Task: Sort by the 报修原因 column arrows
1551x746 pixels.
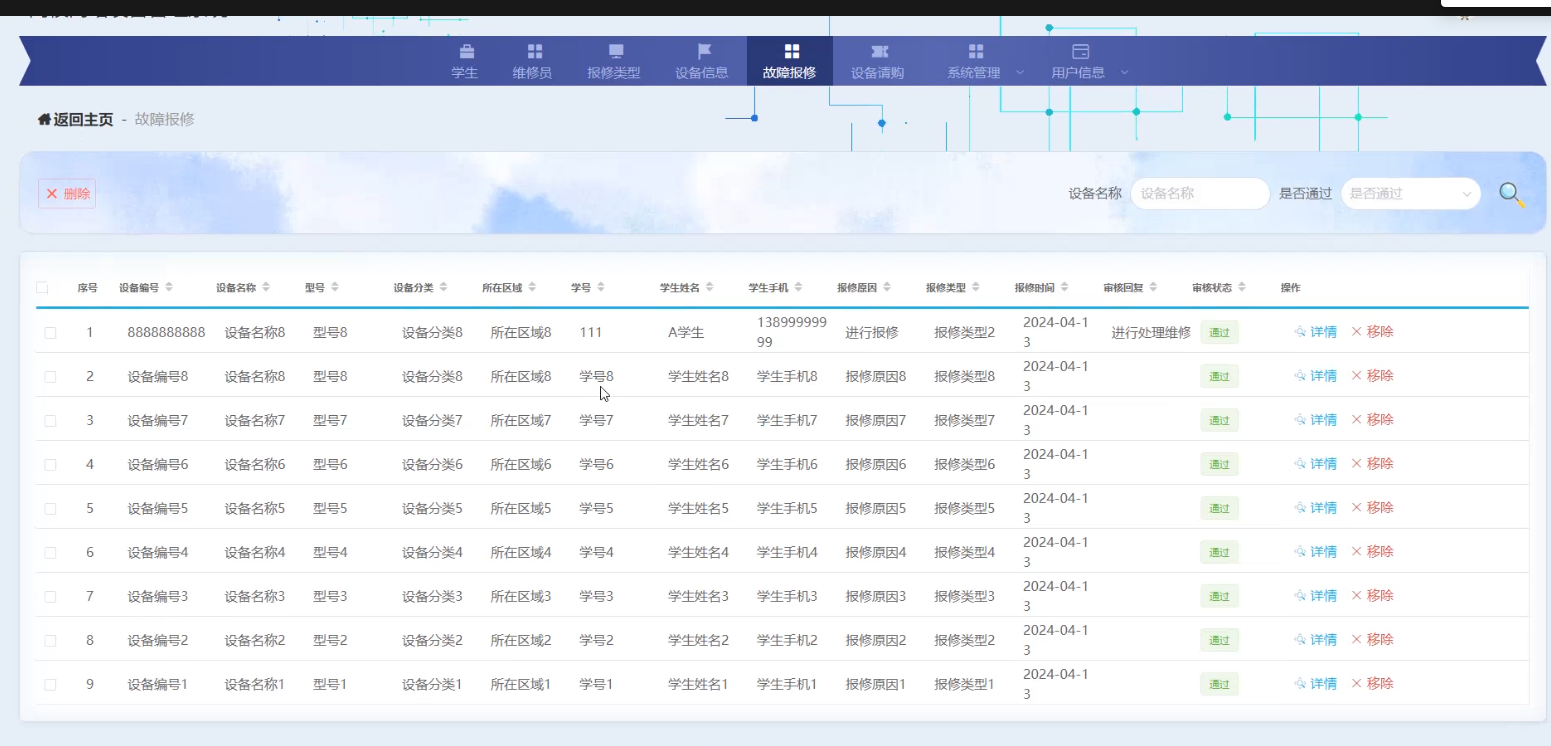Action: [x=887, y=287]
